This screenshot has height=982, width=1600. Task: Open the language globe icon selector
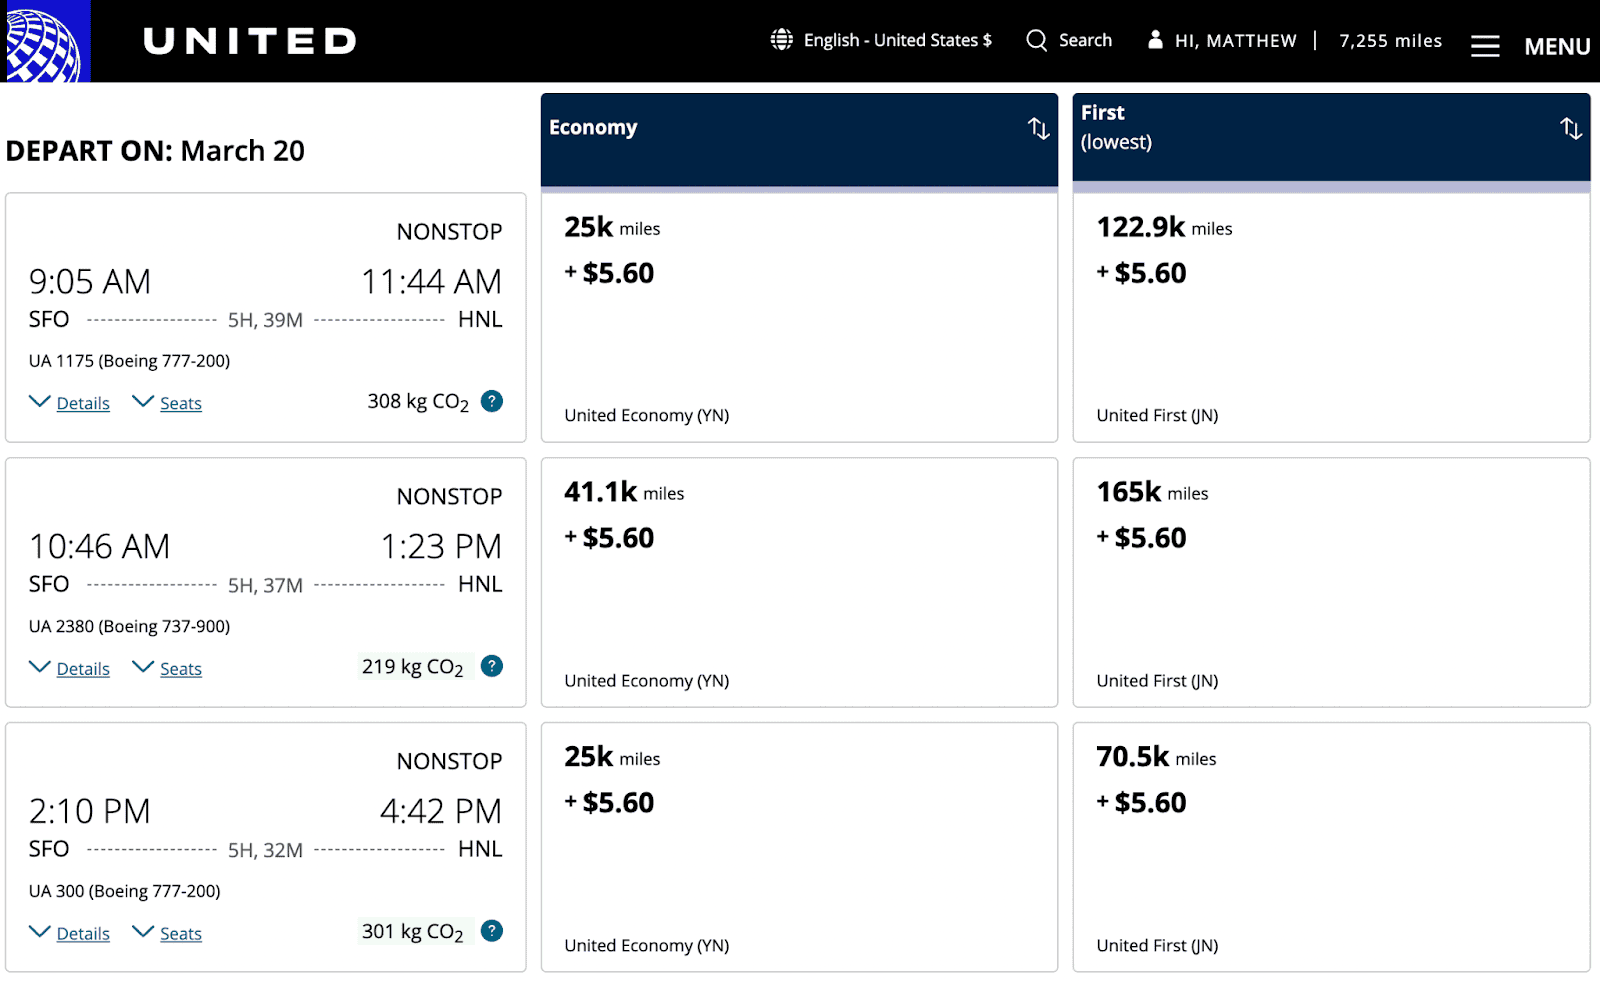[x=782, y=40]
